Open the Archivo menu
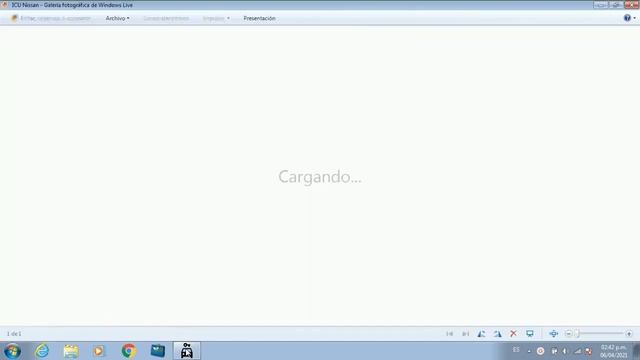 click(117, 18)
